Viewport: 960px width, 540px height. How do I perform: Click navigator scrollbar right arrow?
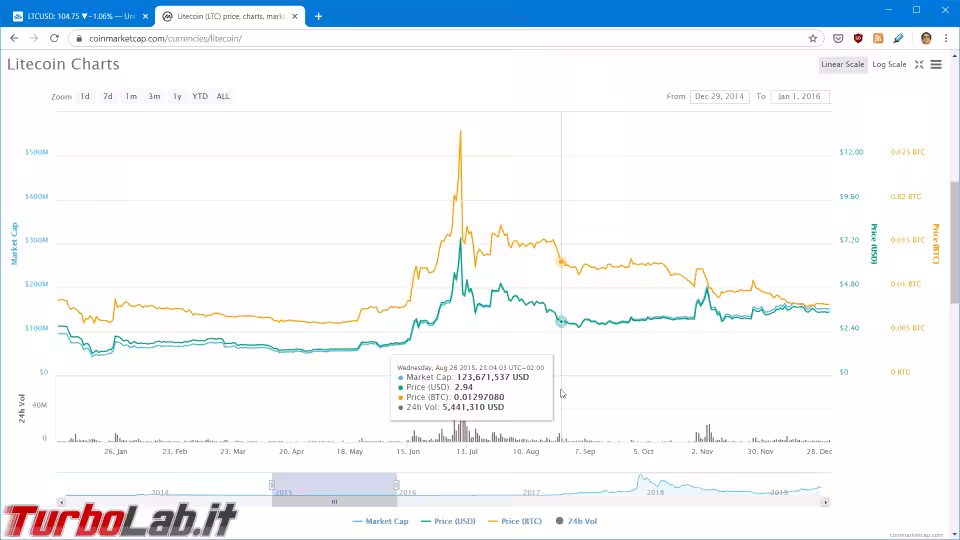[x=825, y=502]
